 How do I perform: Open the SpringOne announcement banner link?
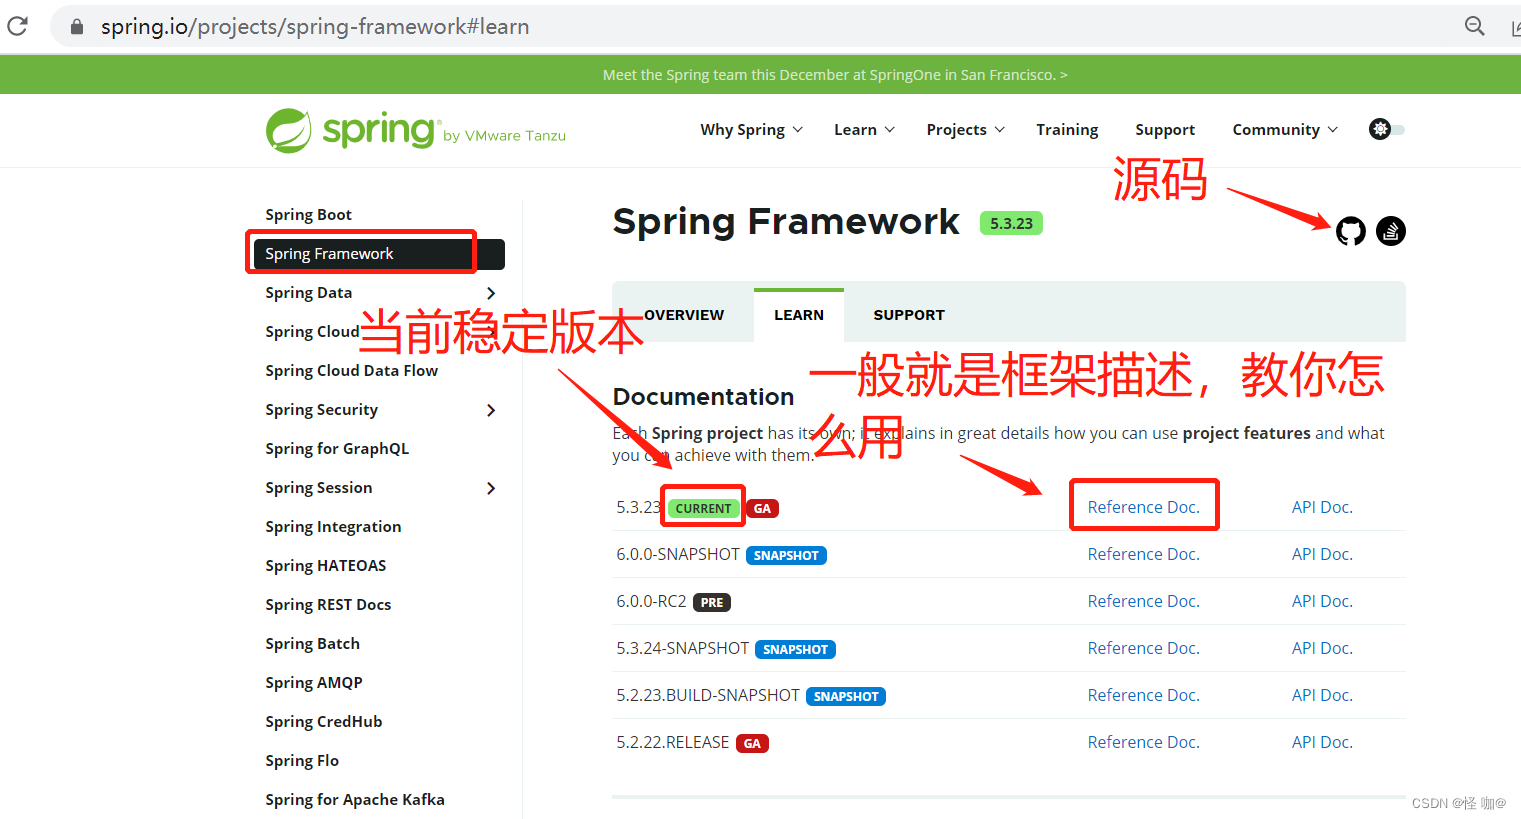point(835,75)
